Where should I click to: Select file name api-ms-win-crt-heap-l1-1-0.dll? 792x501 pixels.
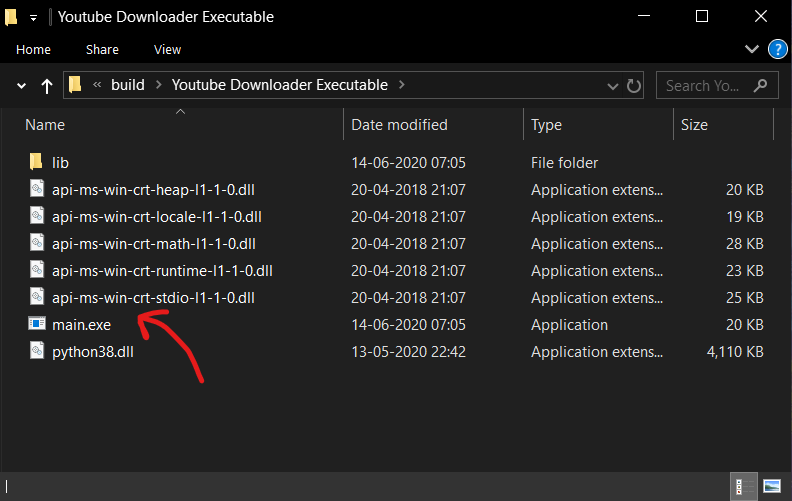click(153, 189)
